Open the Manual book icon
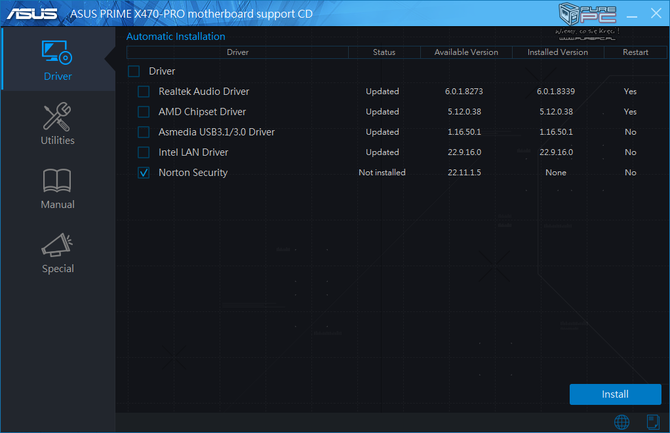670x433 pixels. pos(57,180)
